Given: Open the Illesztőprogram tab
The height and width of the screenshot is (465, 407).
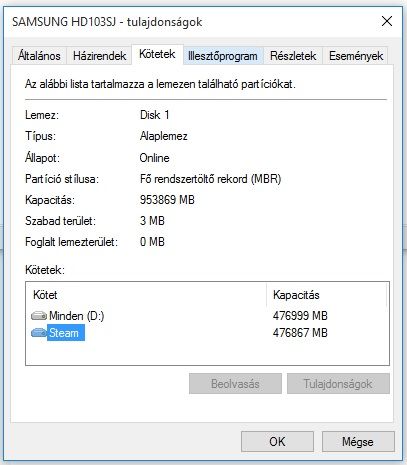Looking at the screenshot, I should click(223, 56).
